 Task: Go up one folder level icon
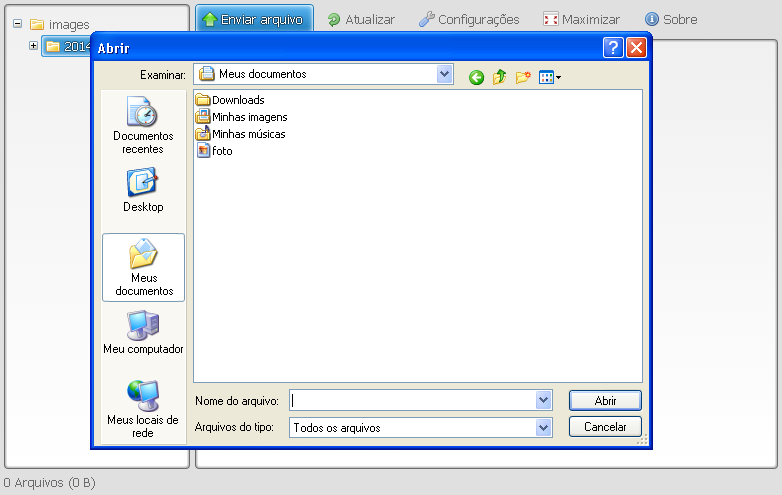pyautogui.click(x=499, y=77)
